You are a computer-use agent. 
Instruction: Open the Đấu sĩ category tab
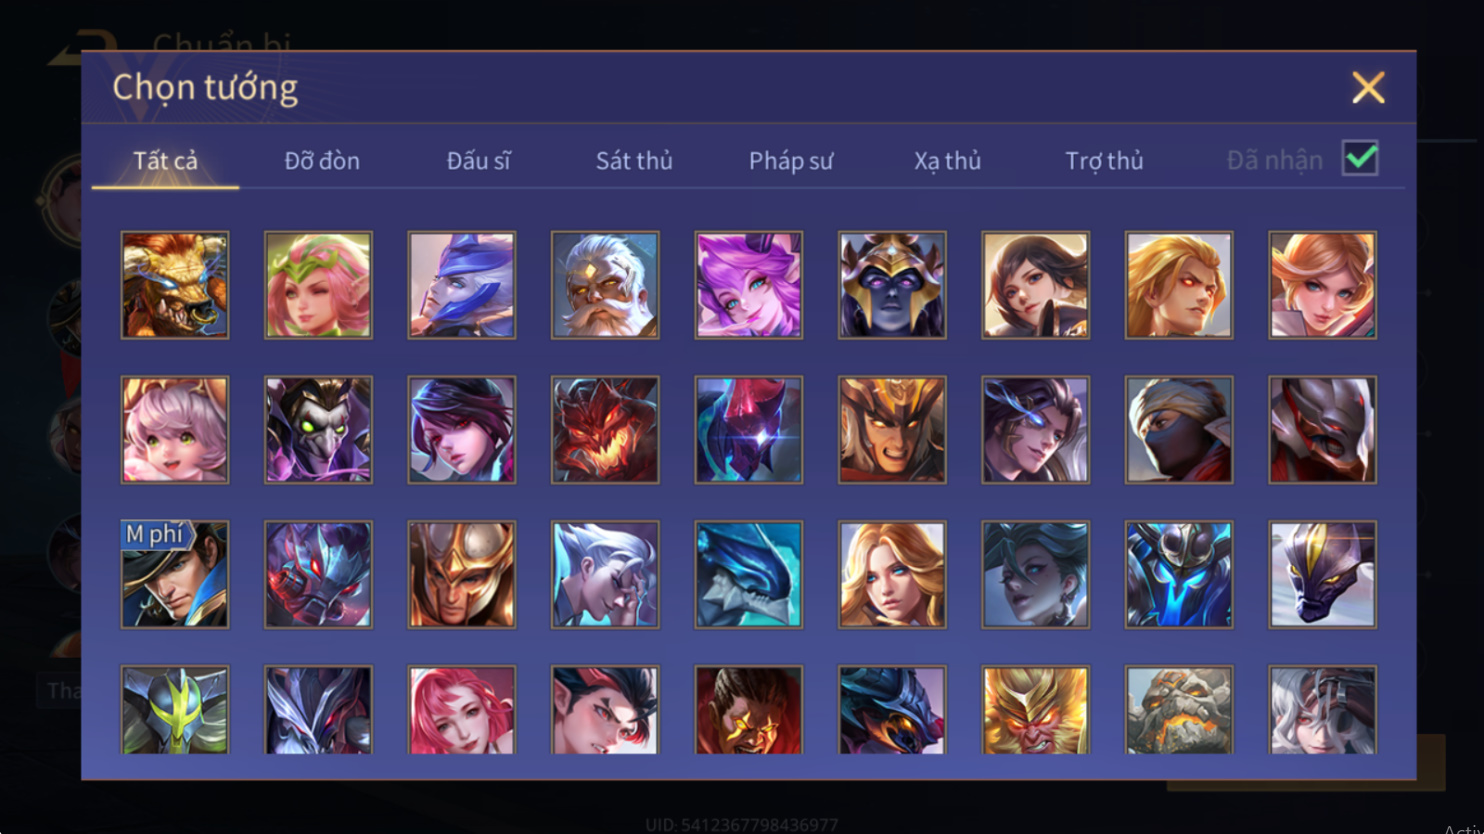[478, 160]
